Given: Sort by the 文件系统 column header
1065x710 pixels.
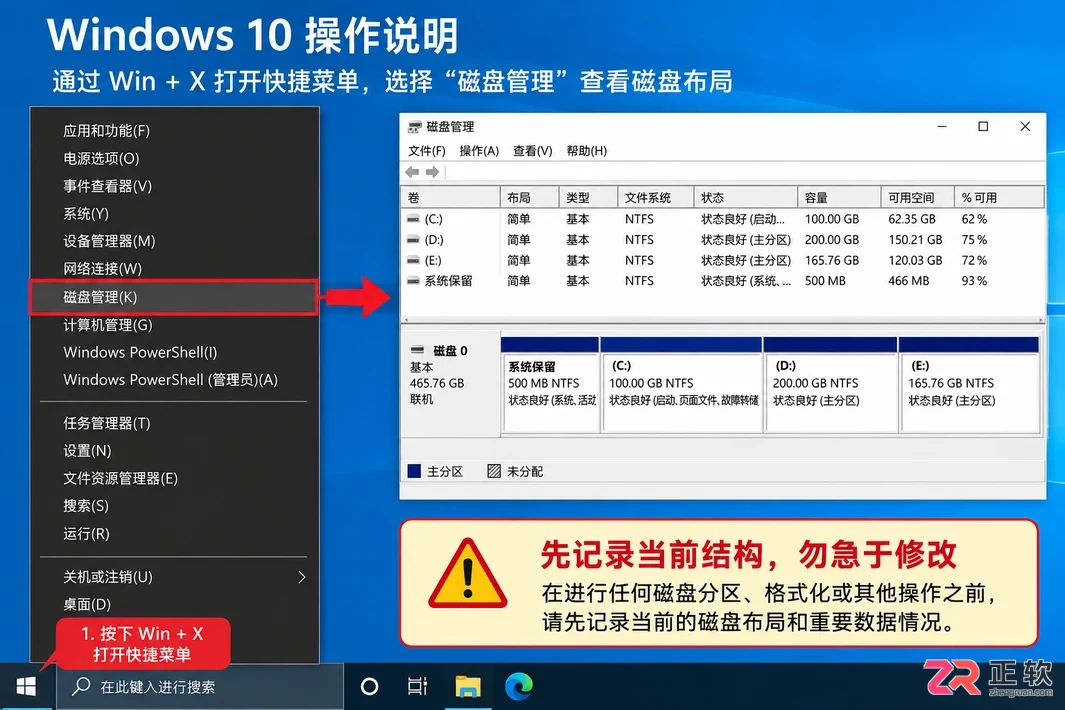Looking at the screenshot, I should coord(655,197).
